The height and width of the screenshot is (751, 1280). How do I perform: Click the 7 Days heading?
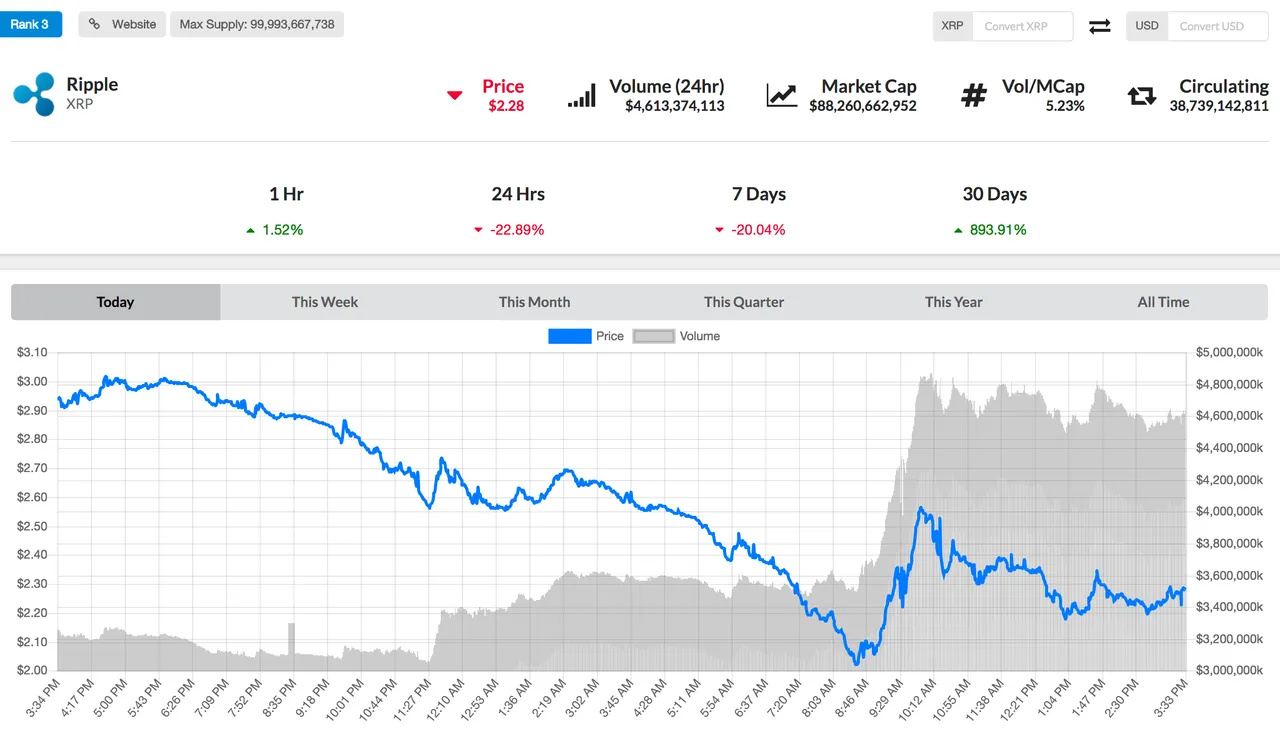pos(759,194)
